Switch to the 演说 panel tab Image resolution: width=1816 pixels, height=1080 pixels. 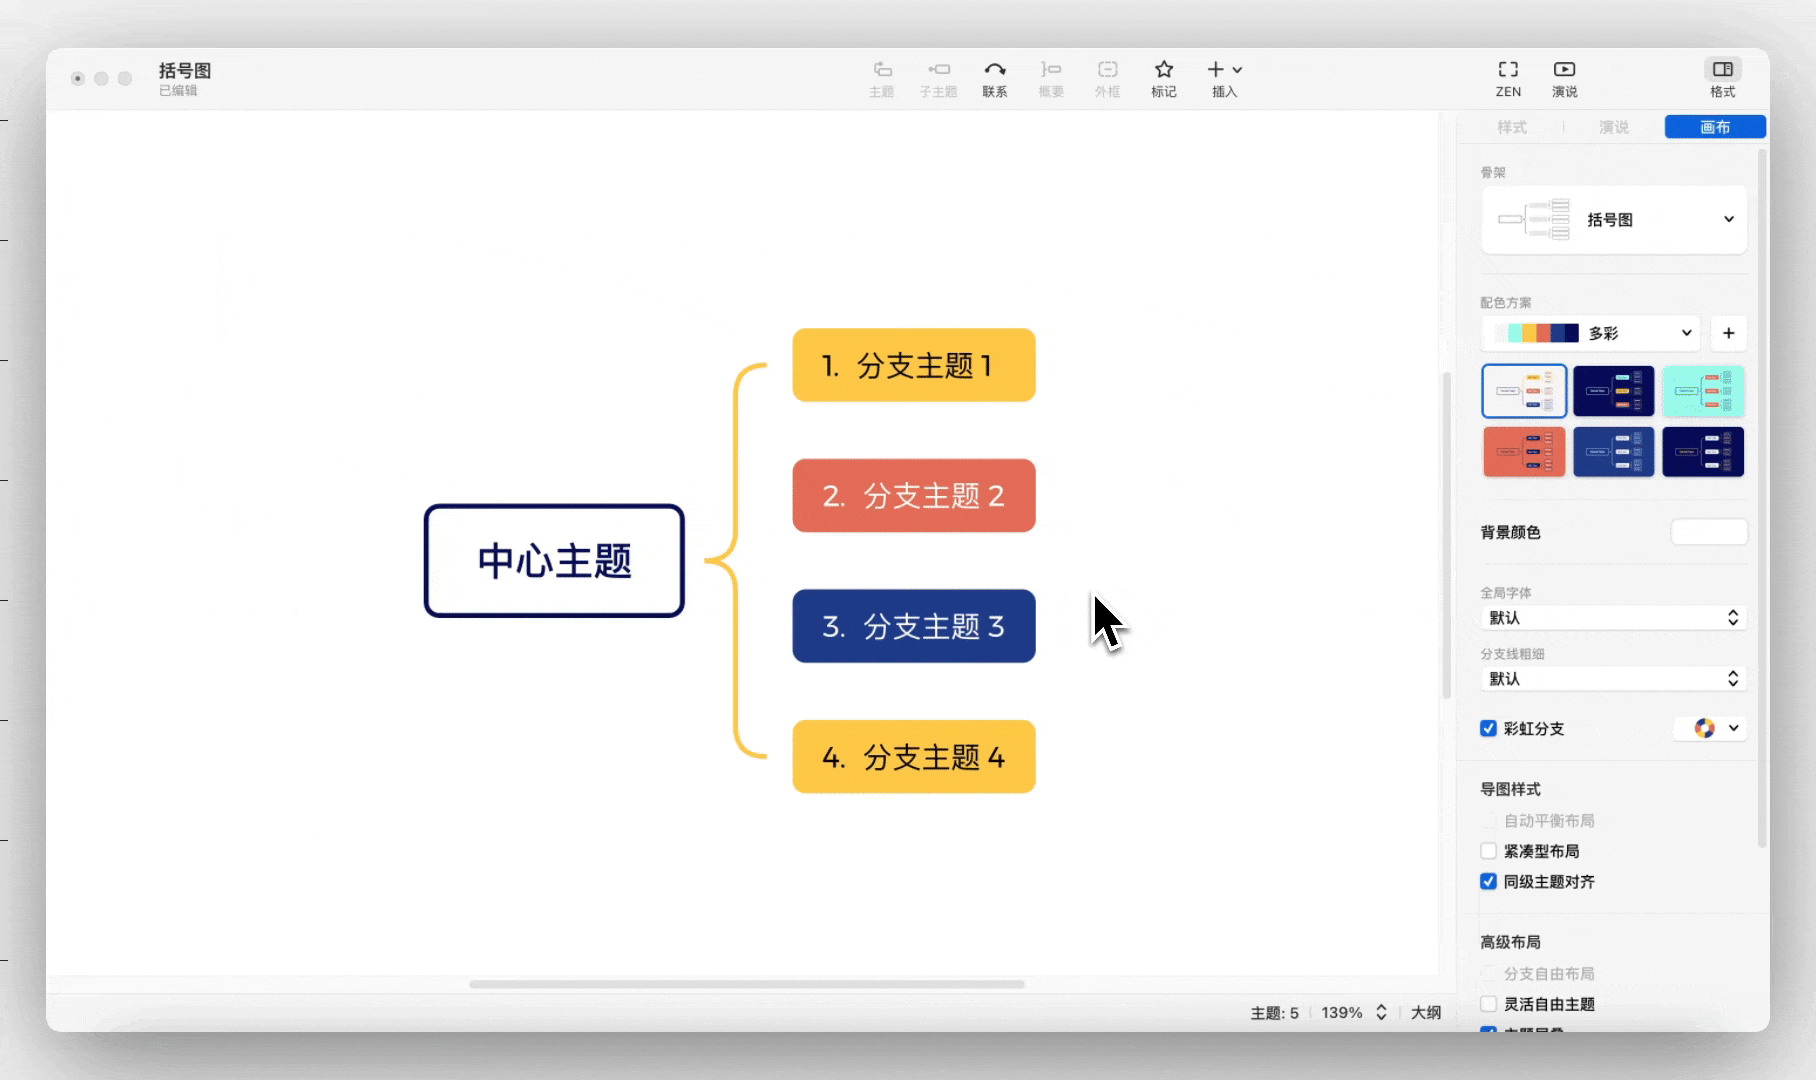[1615, 127]
